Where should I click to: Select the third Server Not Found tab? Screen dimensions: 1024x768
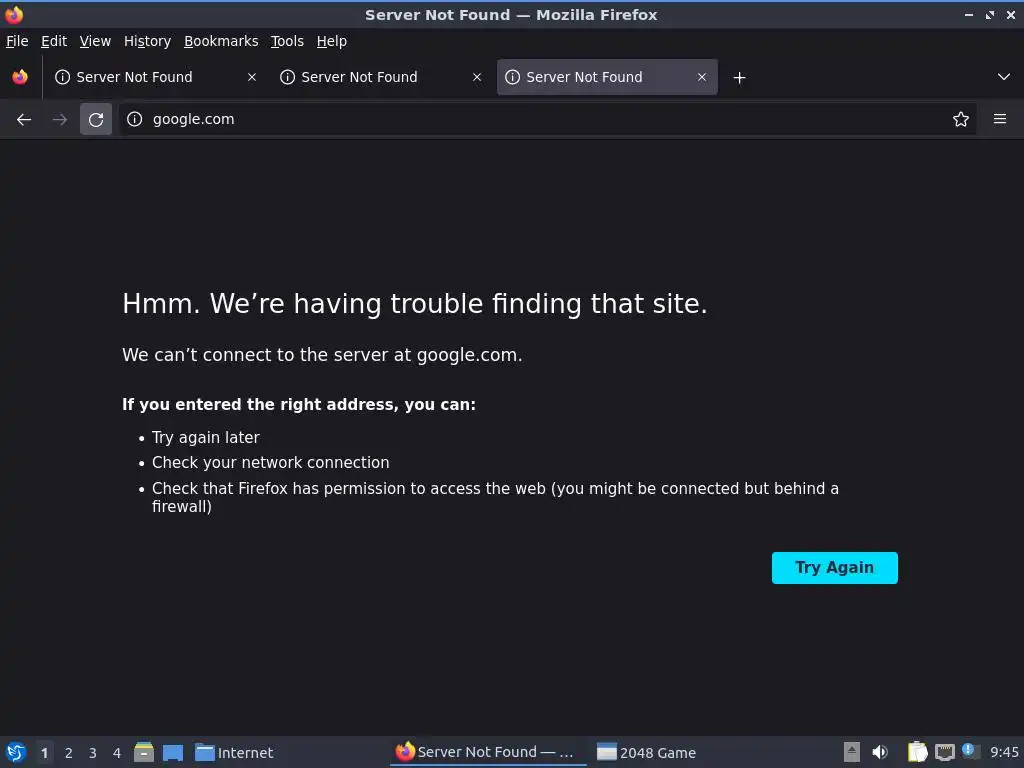click(607, 77)
